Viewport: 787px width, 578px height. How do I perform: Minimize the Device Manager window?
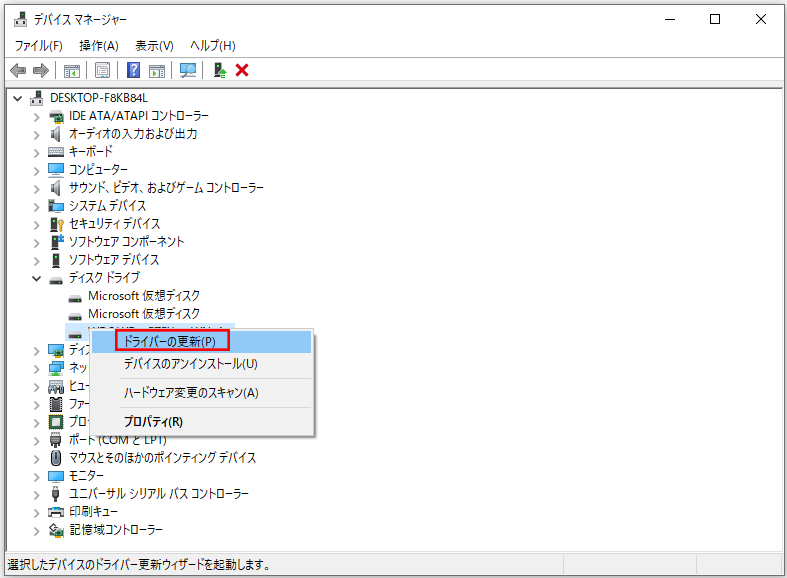coord(670,20)
